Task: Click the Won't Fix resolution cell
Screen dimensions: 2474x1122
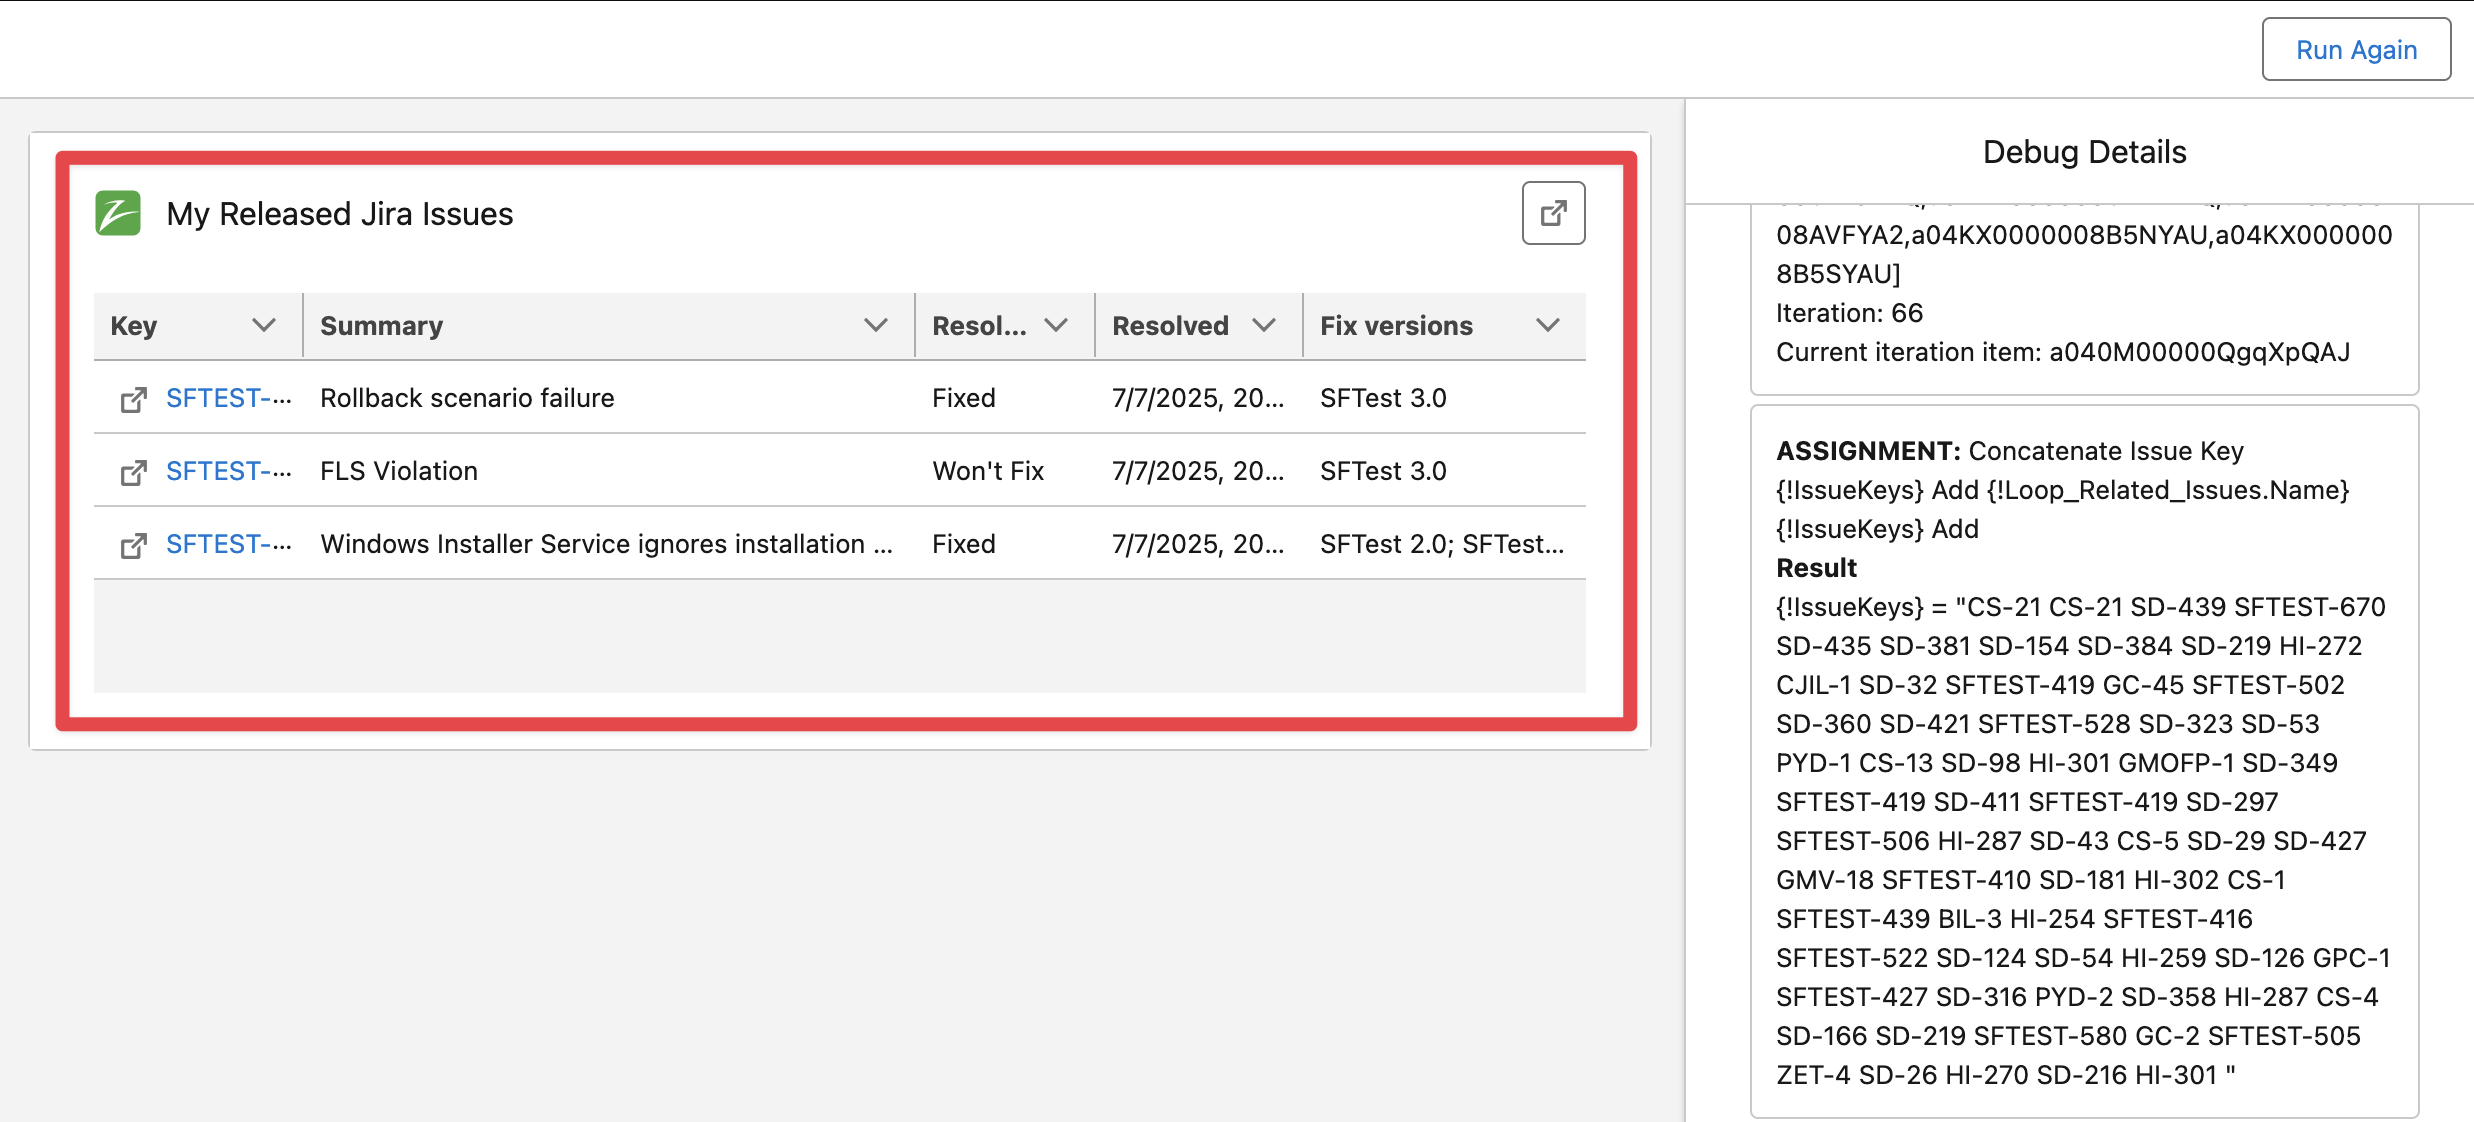Action: tap(988, 472)
